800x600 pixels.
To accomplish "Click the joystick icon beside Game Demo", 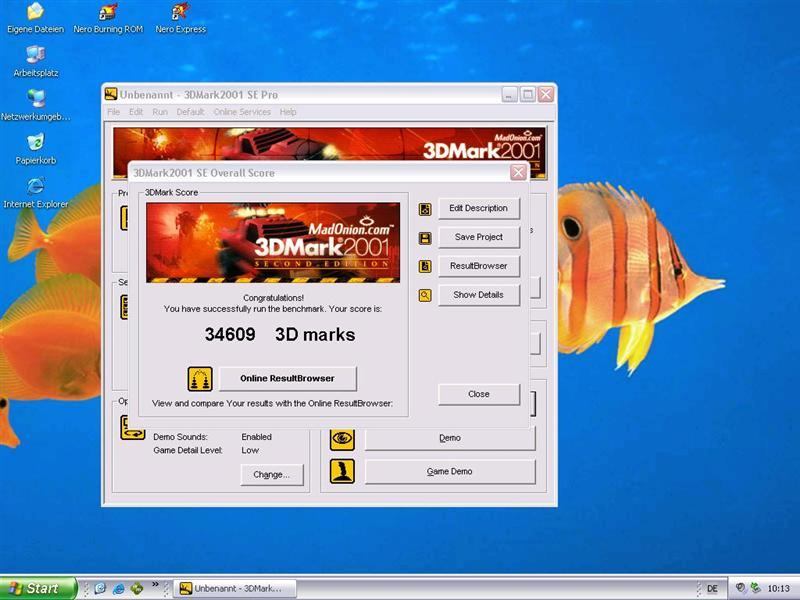I will pyautogui.click(x=342, y=471).
